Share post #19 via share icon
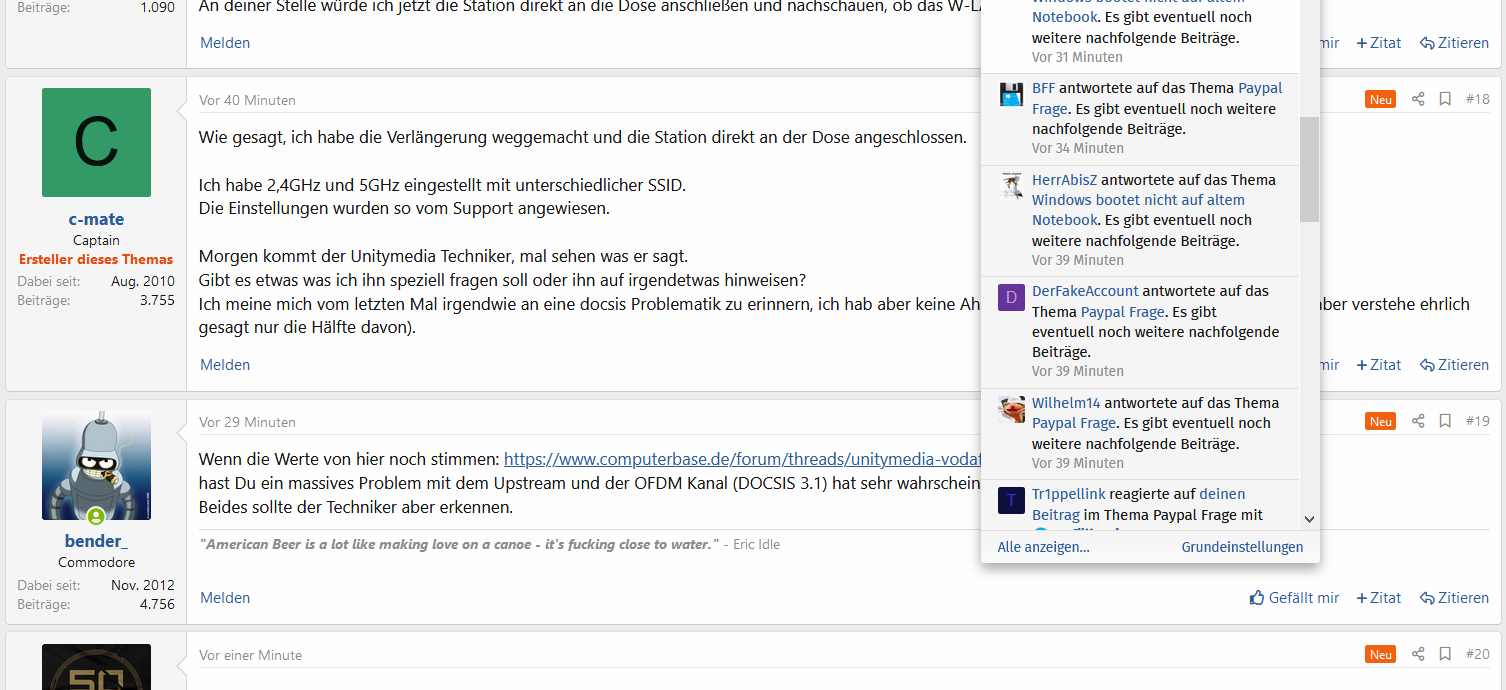1506x690 pixels. pyautogui.click(x=1418, y=421)
